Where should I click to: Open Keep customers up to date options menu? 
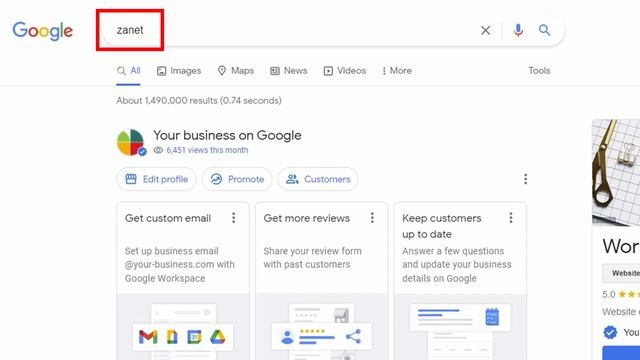click(511, 218)
